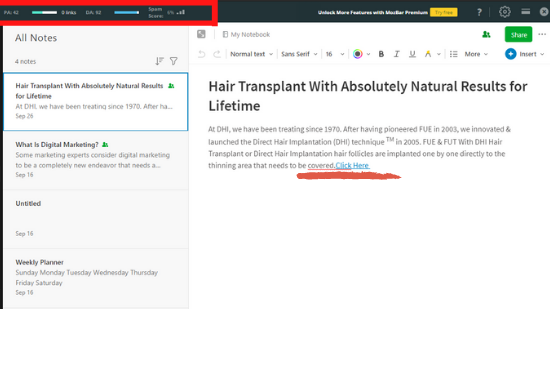
Task: Click the shared icon on the Digital Marketing note
Action: [x=105, y=144]
